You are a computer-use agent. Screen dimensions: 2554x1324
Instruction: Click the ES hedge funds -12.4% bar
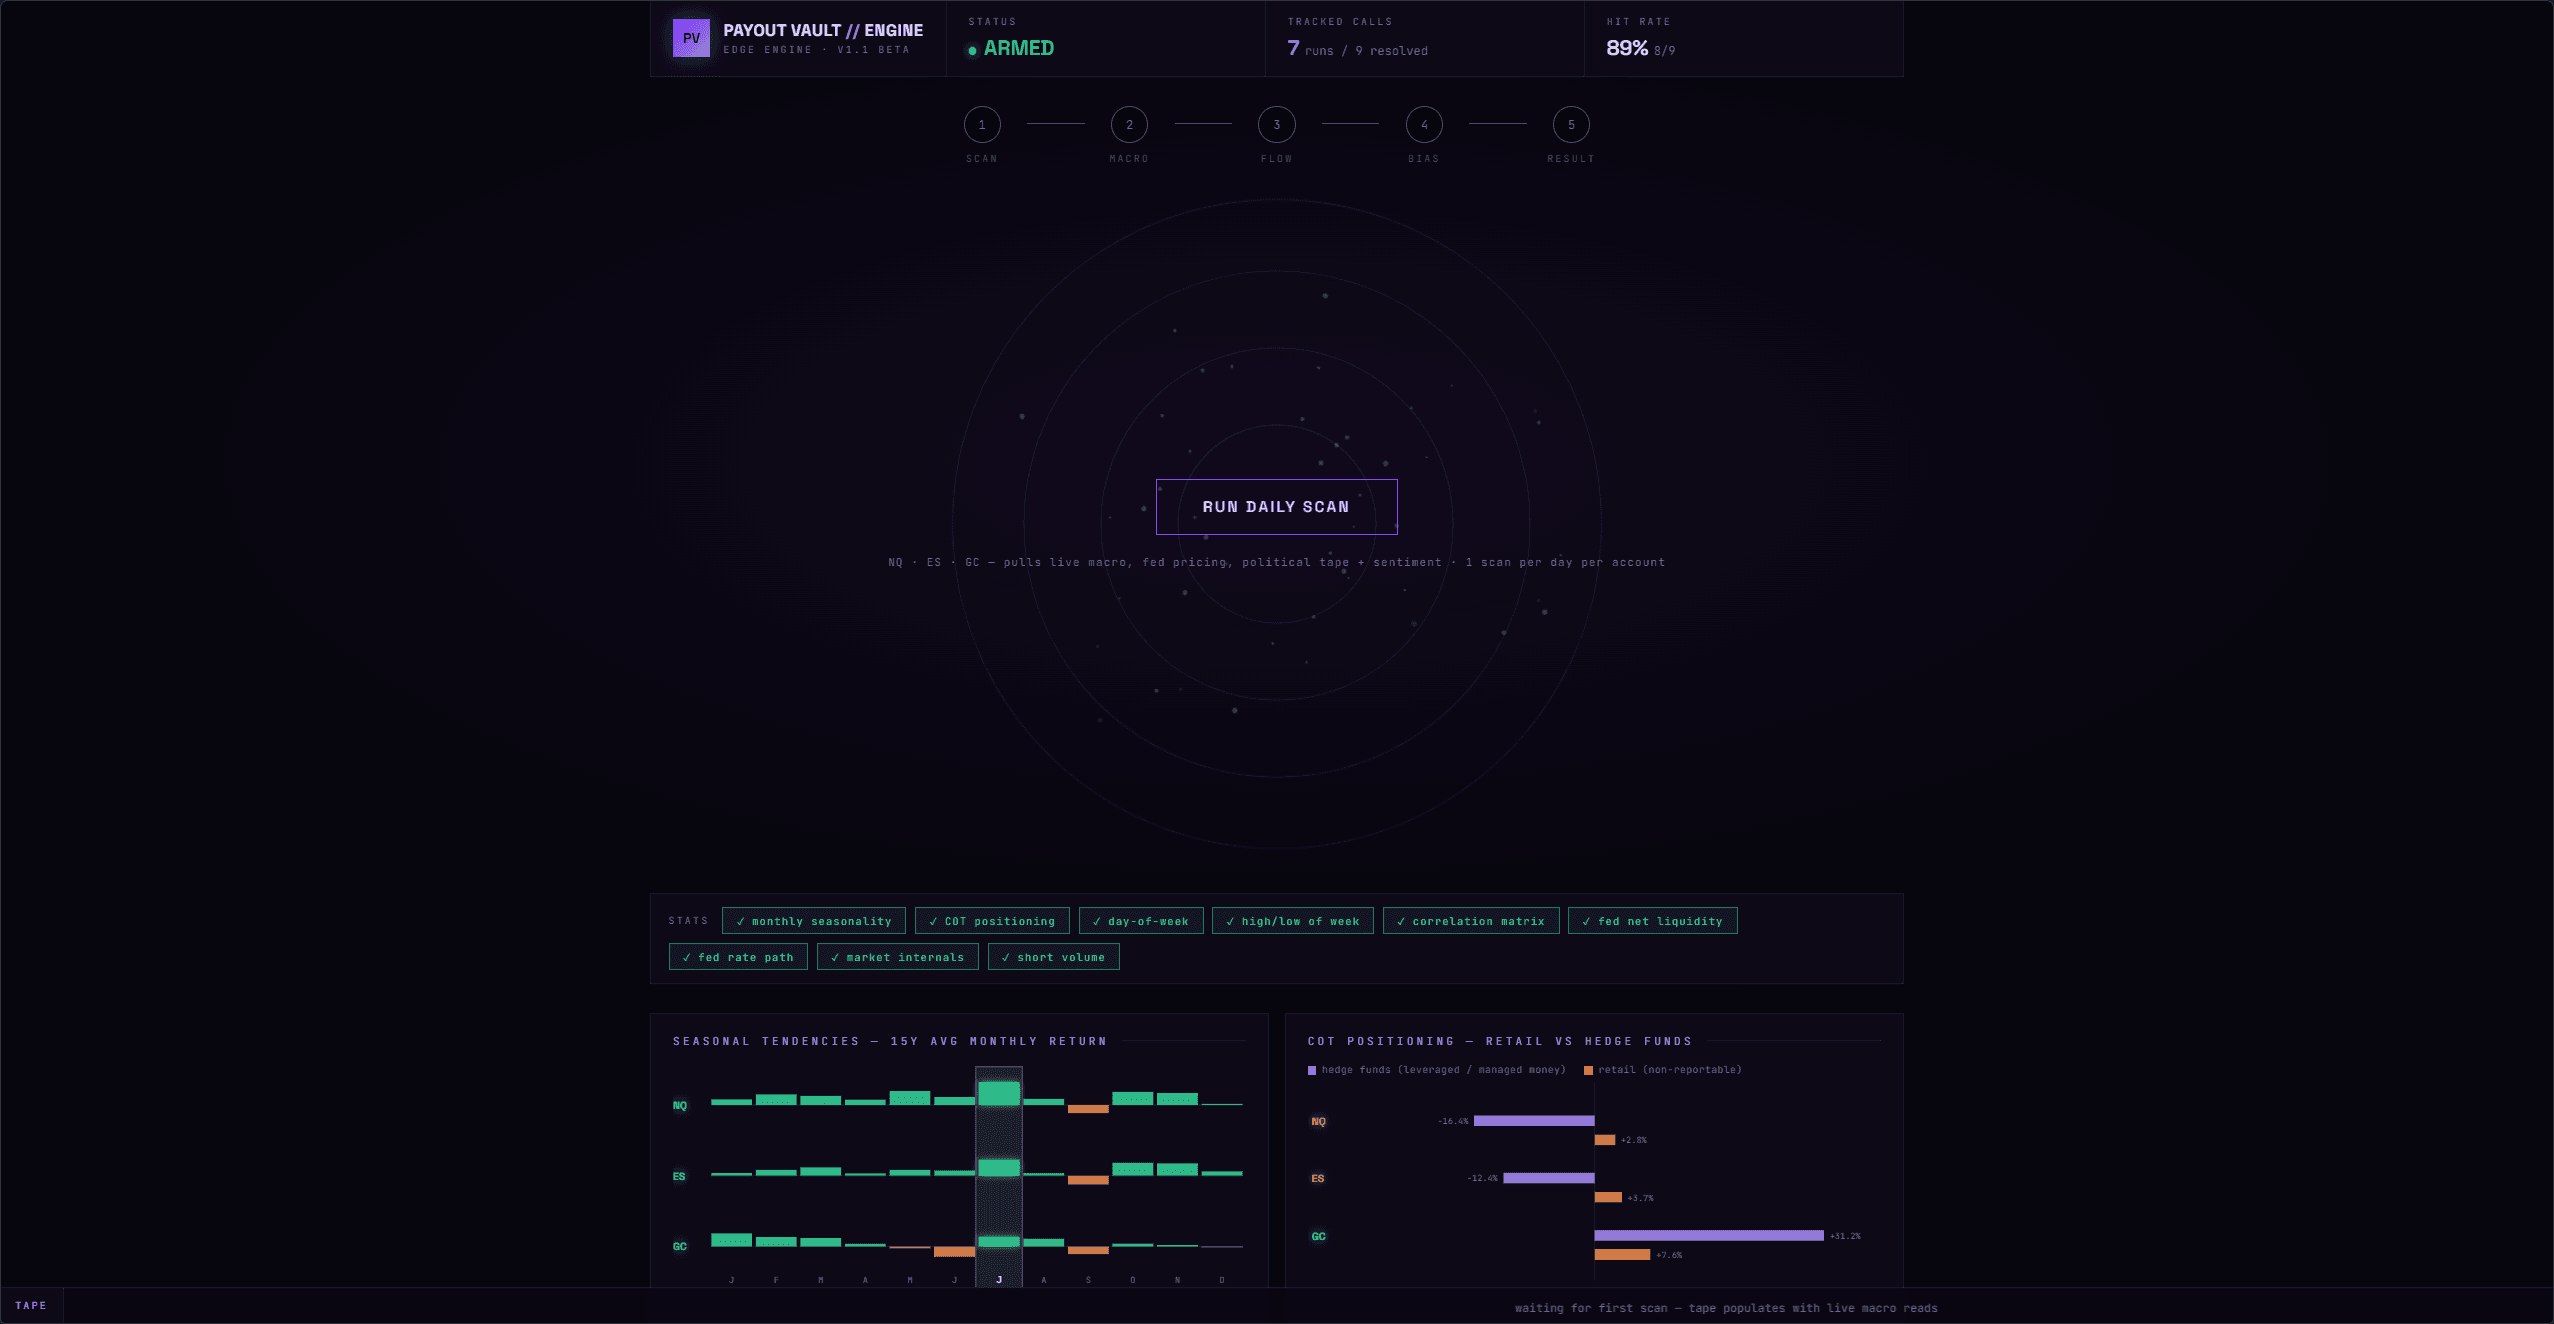[x=1549, y=1178]
